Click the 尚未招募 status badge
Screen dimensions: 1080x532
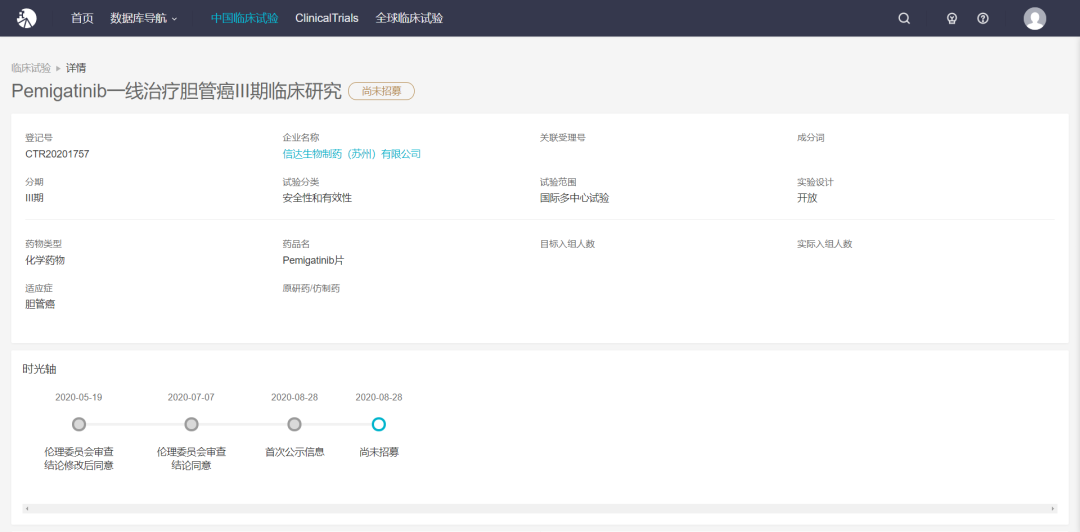(x=381, y=91)
